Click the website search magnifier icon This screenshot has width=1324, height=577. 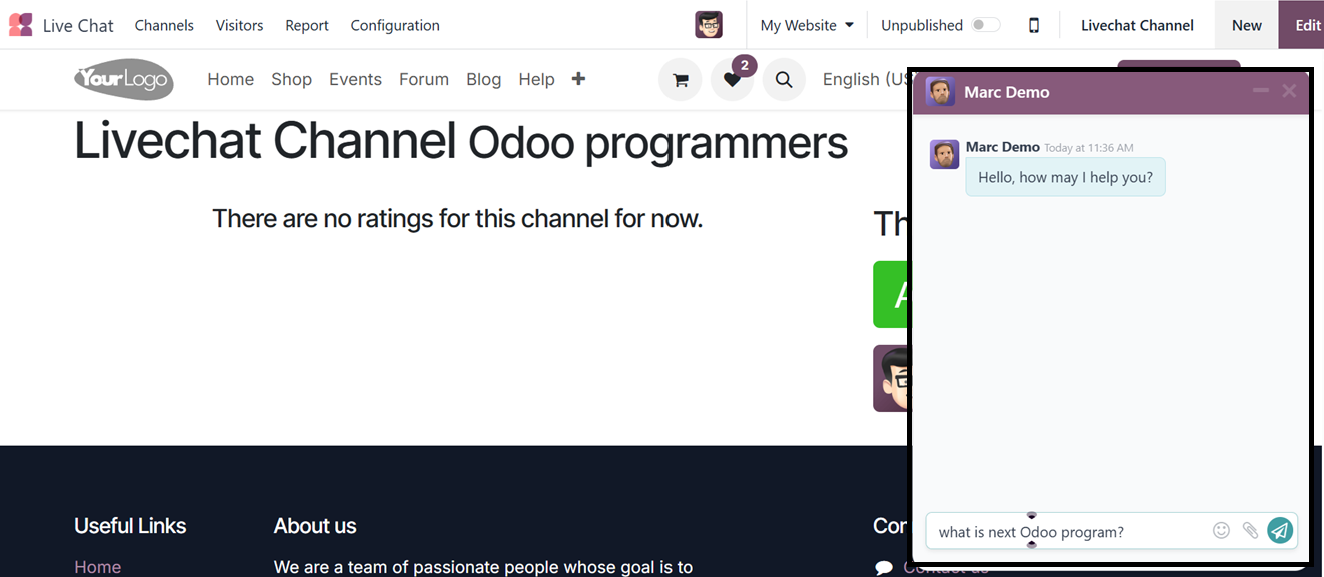784,80
